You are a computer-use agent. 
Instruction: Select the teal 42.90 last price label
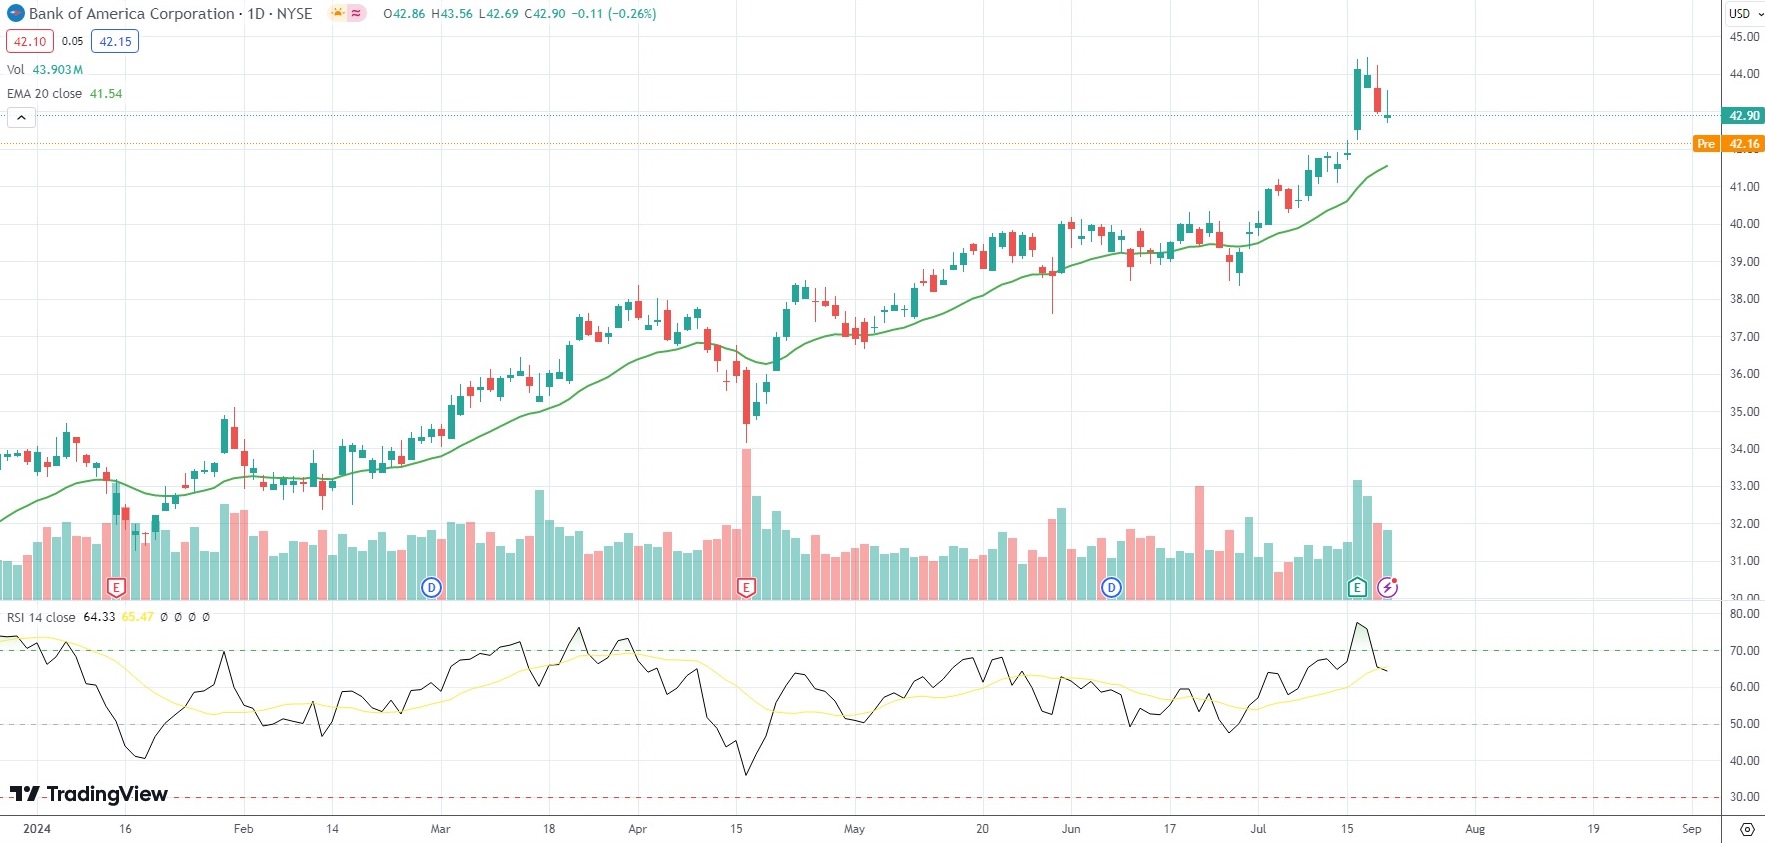(x=1743, y=116)
